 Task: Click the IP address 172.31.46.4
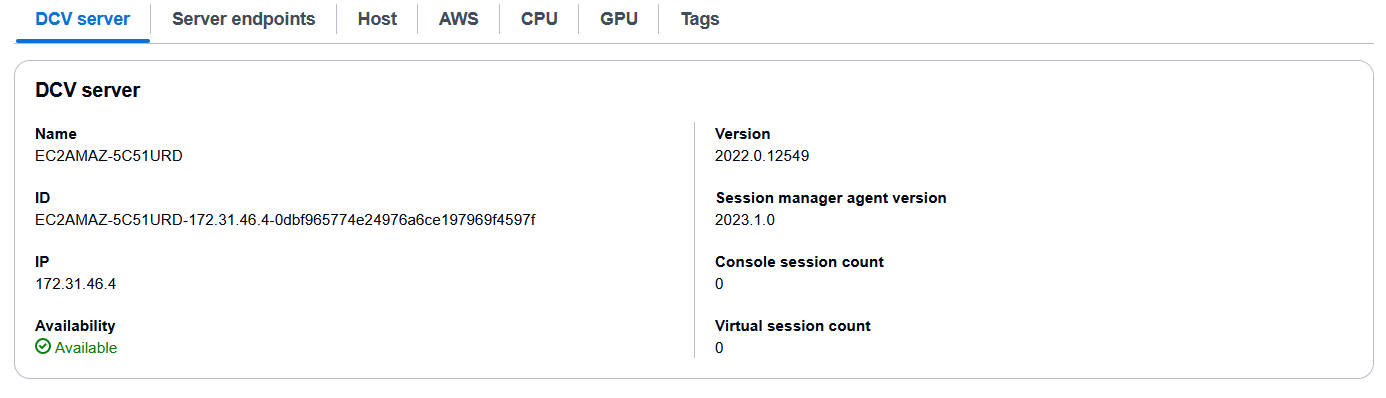click(x=76, y=284)
